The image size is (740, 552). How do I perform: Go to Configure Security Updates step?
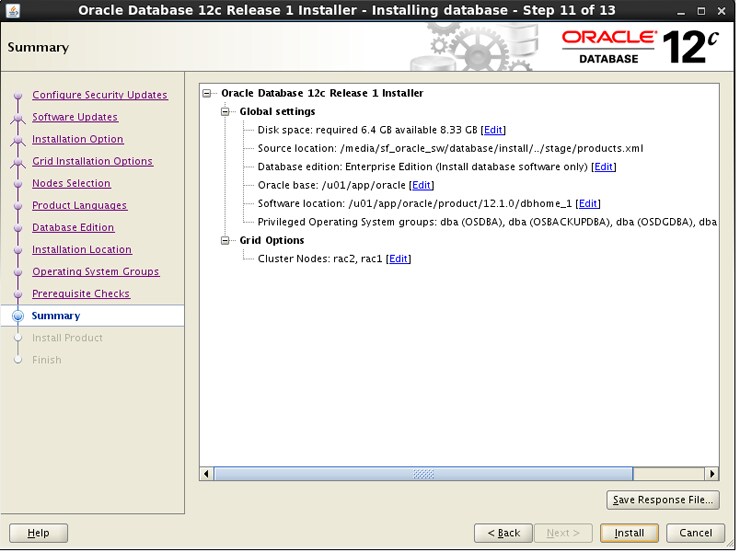(x=100, y=95)
